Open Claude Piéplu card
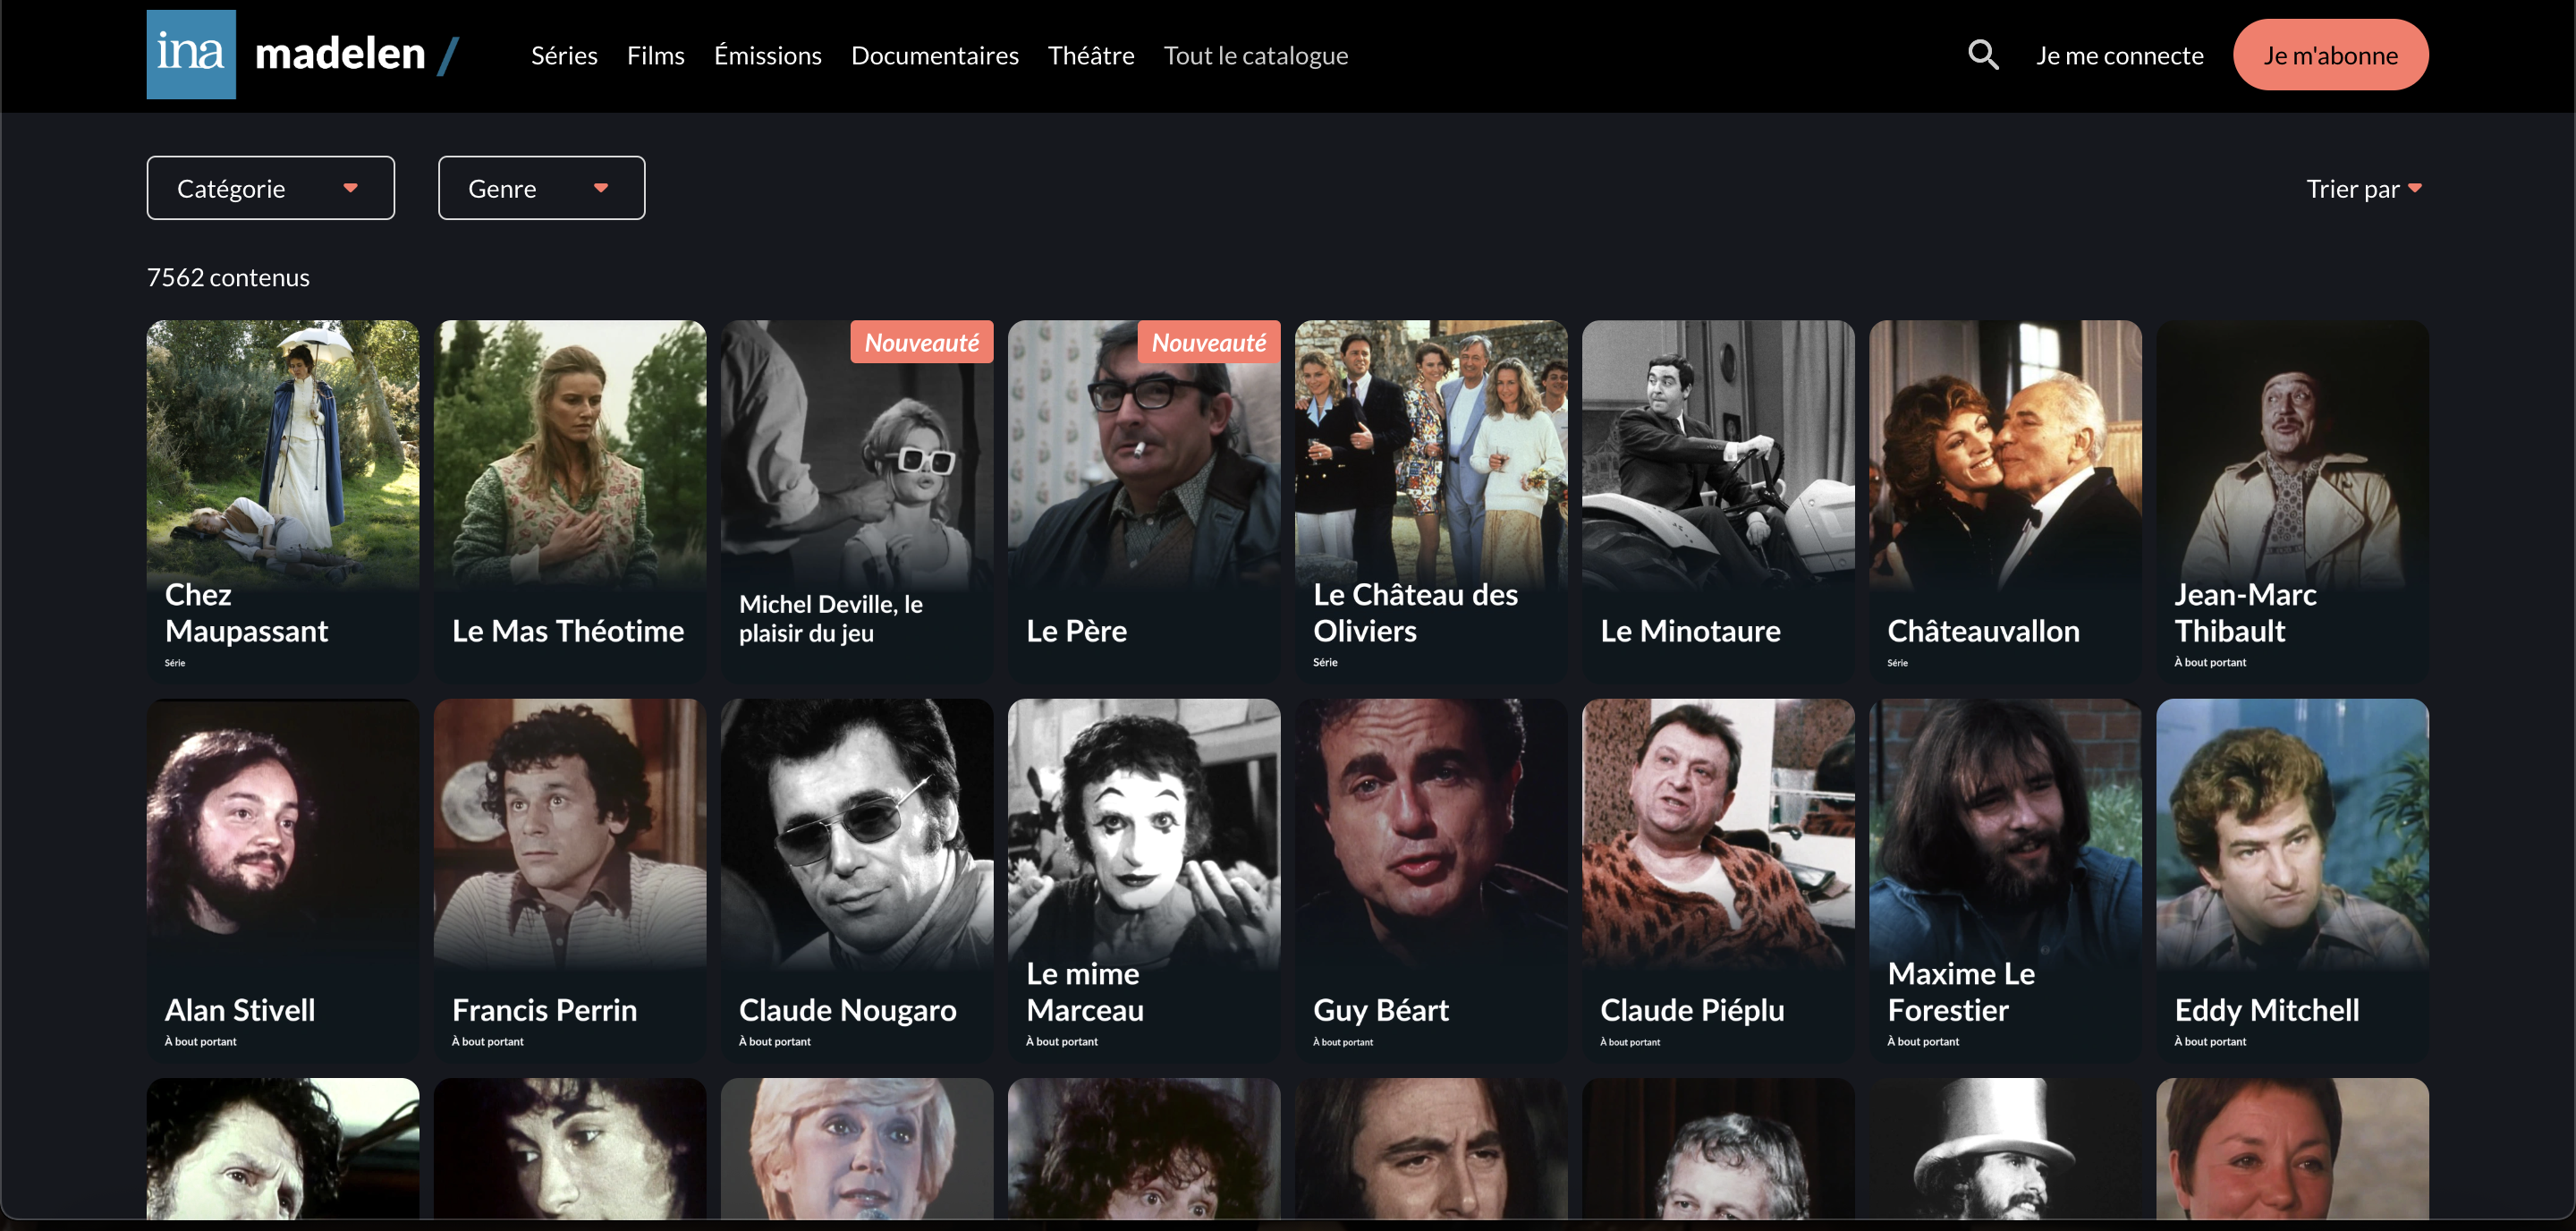This screenshot has width=2576, height=1231. tap(1718, 880)
